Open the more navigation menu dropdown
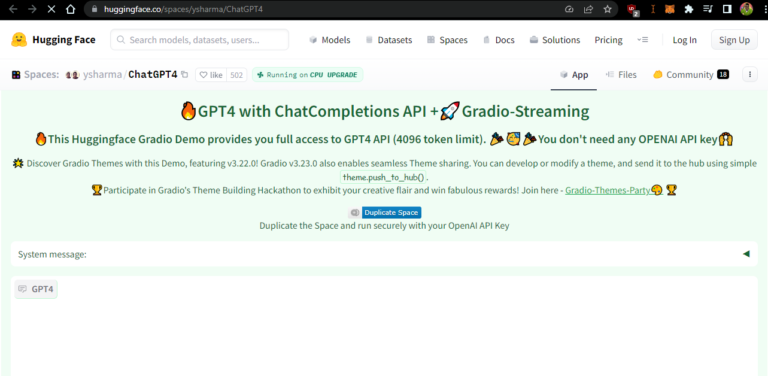The height and width of the screenshot is (376, 768). click(643, 40)
